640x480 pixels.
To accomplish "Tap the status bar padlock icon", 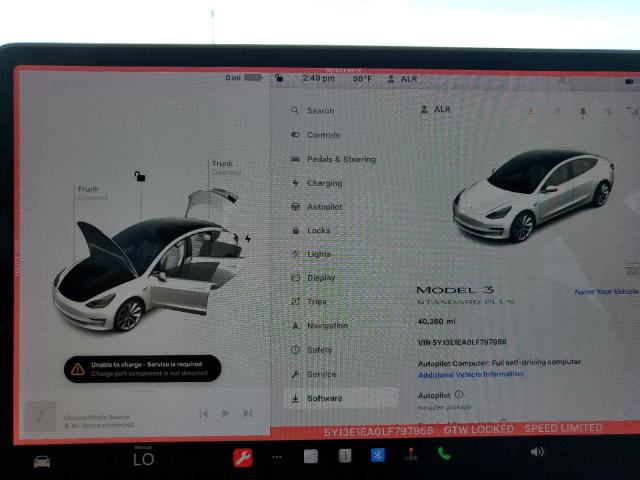I will tap(279, 78).
